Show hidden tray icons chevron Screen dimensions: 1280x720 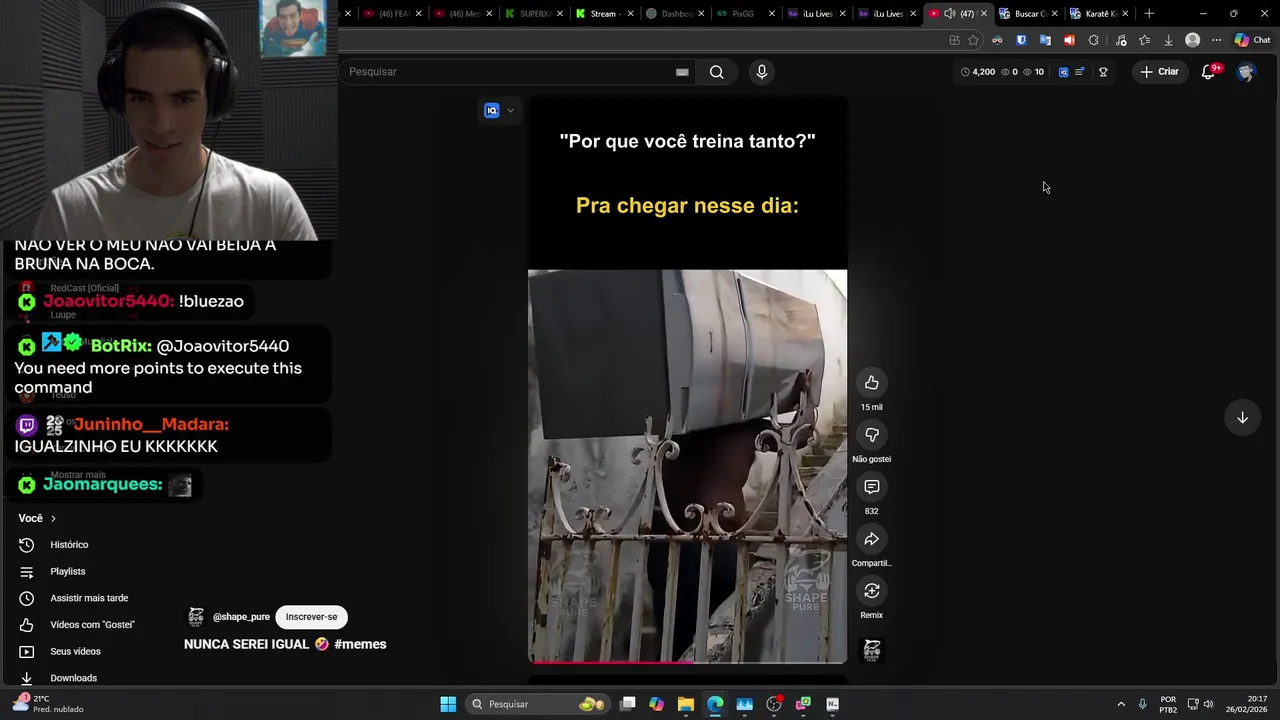(x=1121, y=704)
